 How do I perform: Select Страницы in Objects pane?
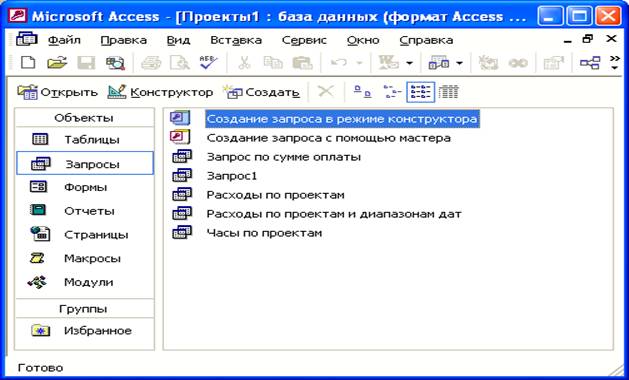coord(85,234)
